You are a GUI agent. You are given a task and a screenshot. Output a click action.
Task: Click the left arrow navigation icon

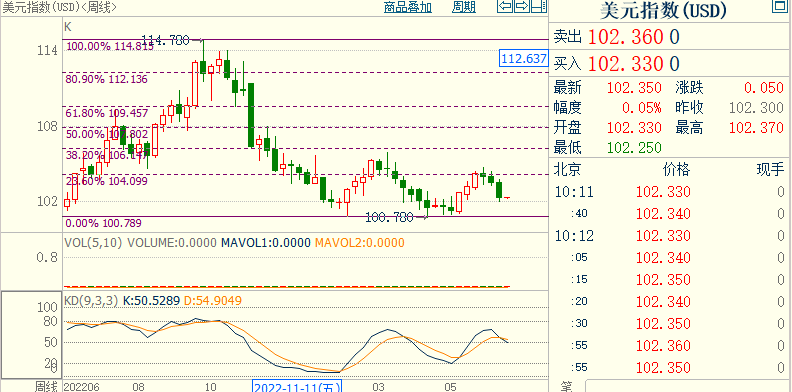(x=506, y=6)
